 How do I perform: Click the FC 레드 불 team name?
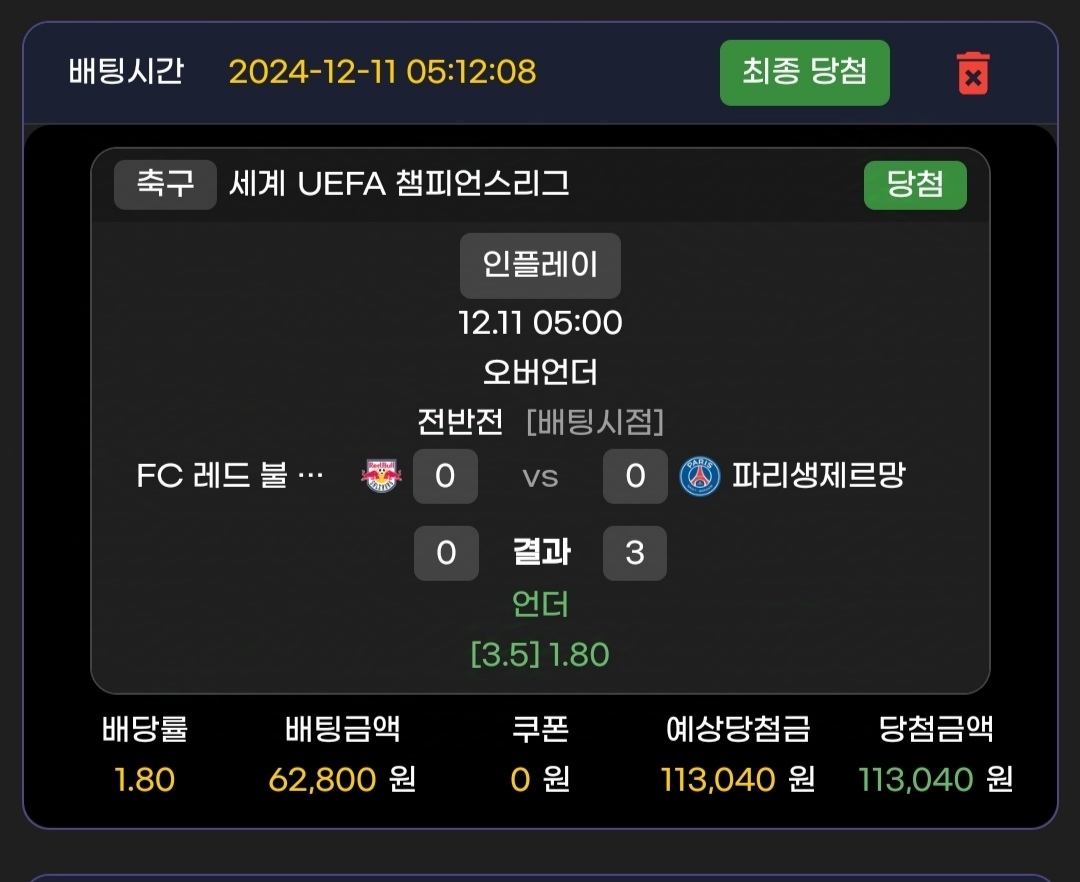tap(230, 476)
